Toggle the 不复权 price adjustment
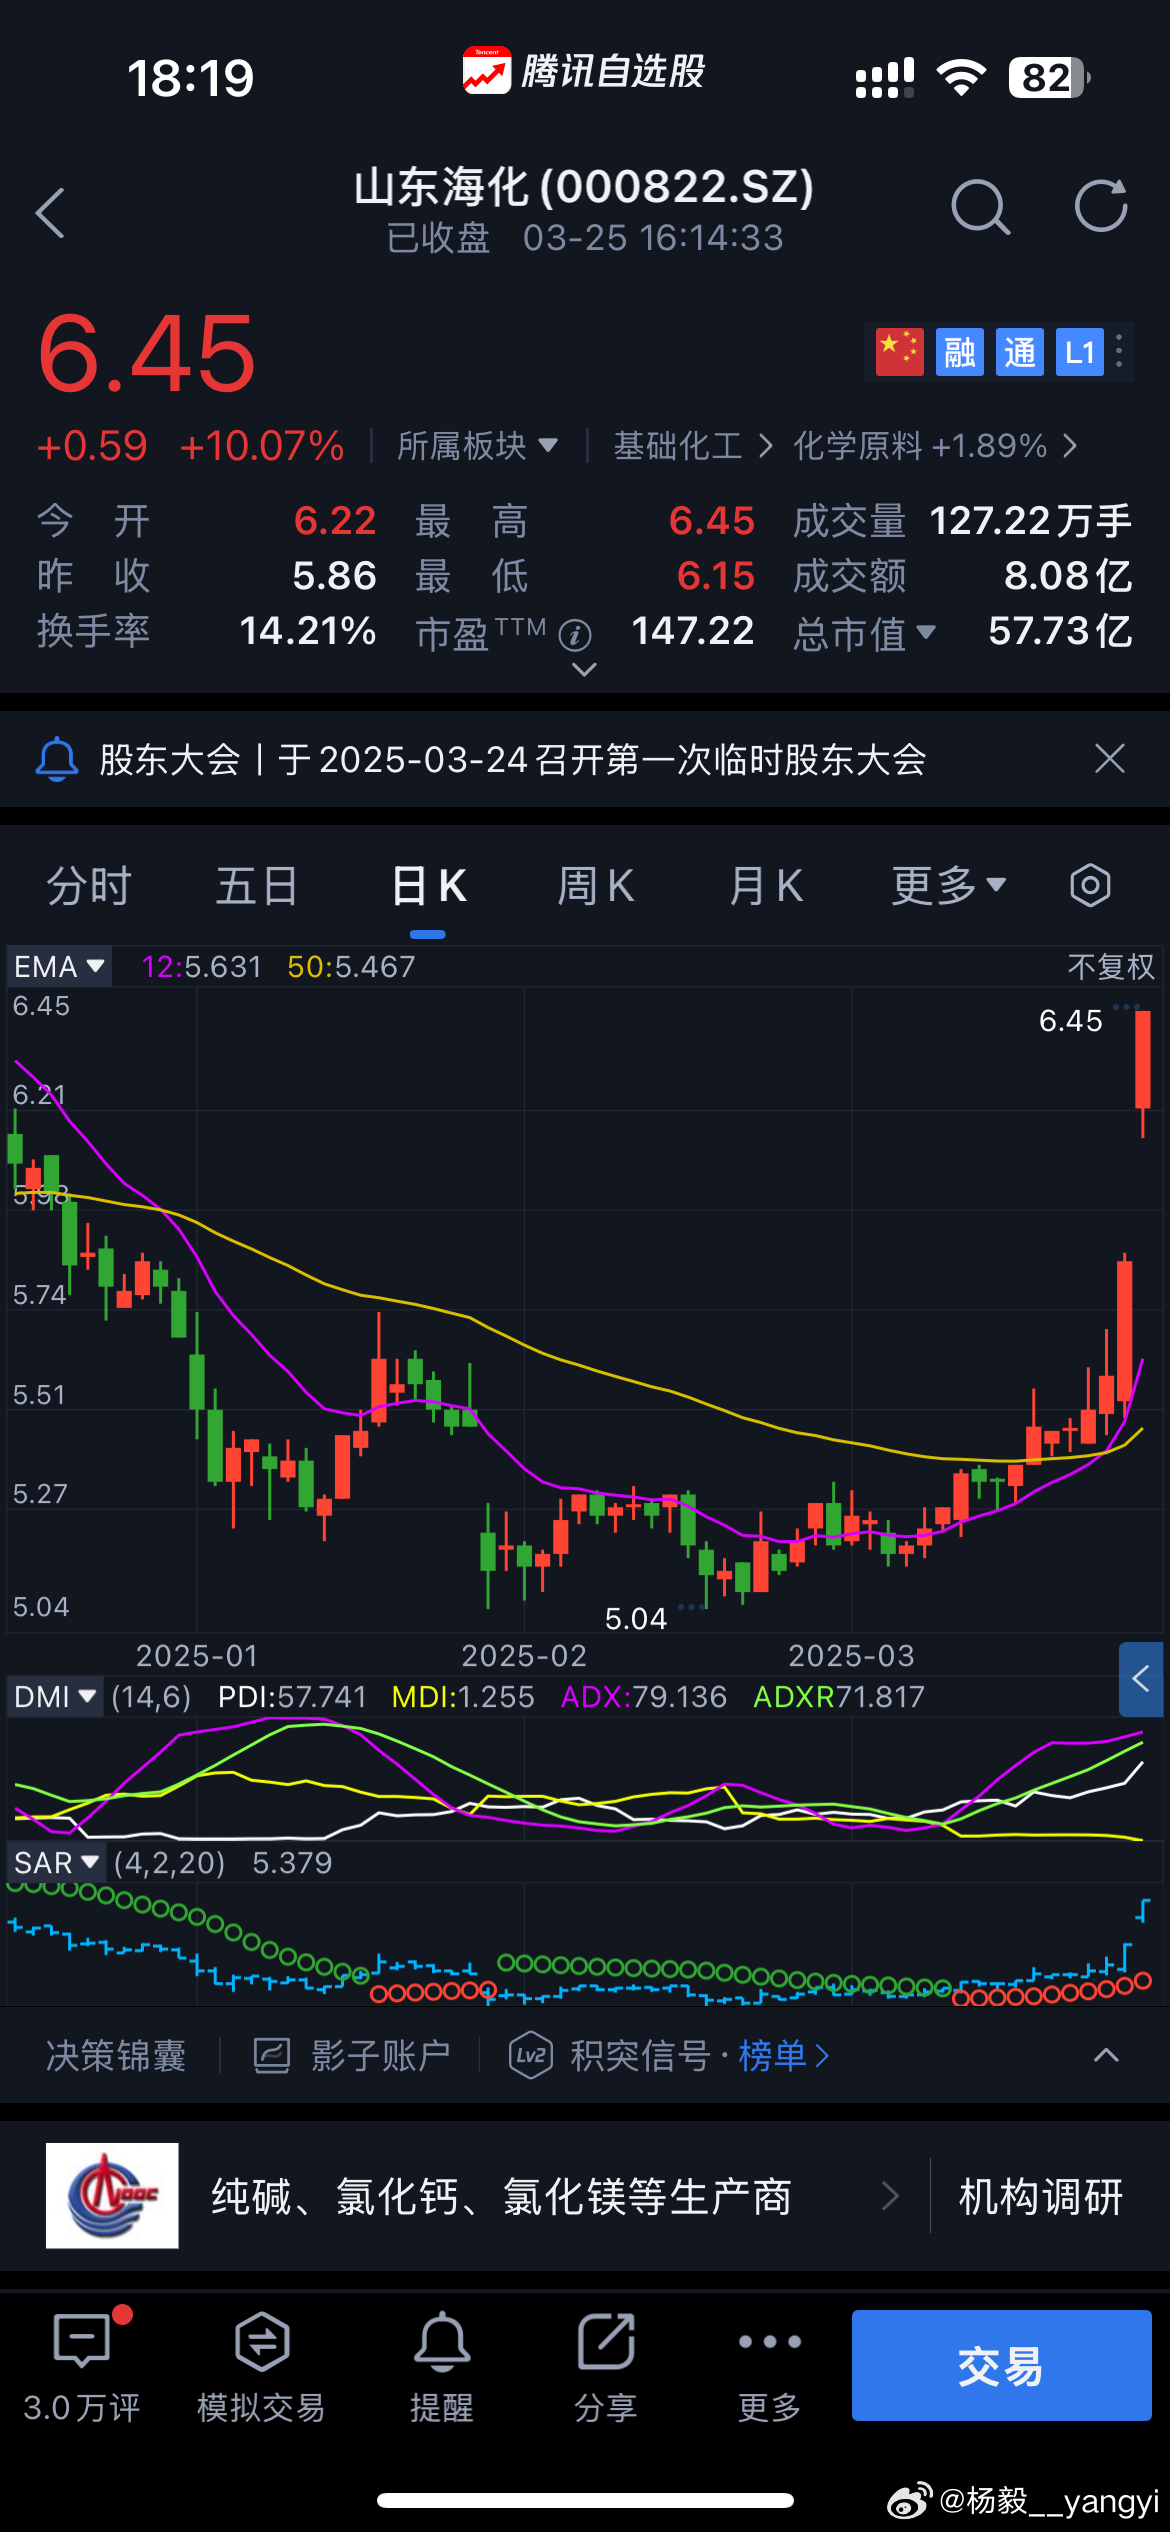Image resolution: width=1170 pixels, height=2532 pixels. point(1110,967)
